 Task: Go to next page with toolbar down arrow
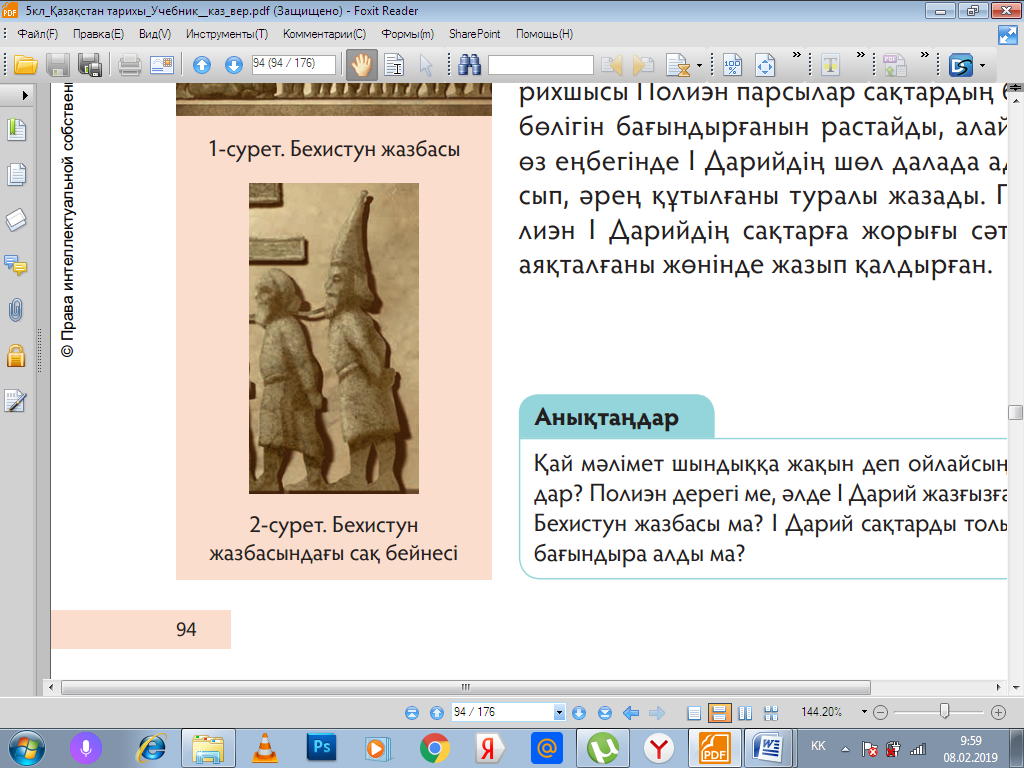pos(233,65)
